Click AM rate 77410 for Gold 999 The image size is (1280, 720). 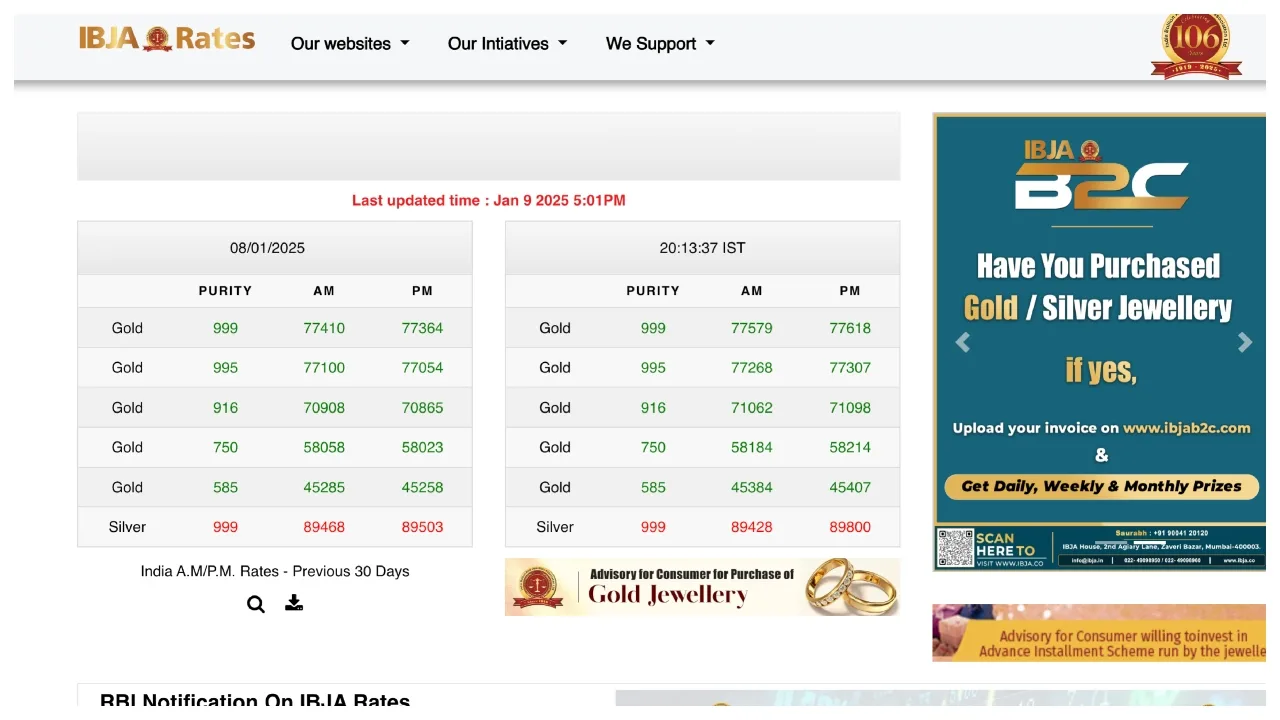coord(324,328)
